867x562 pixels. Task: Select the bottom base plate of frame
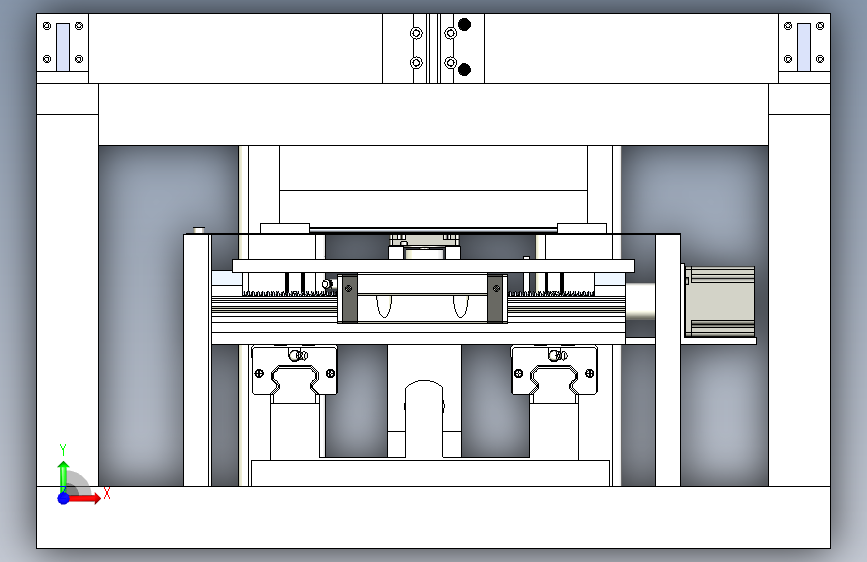point(434,517)
